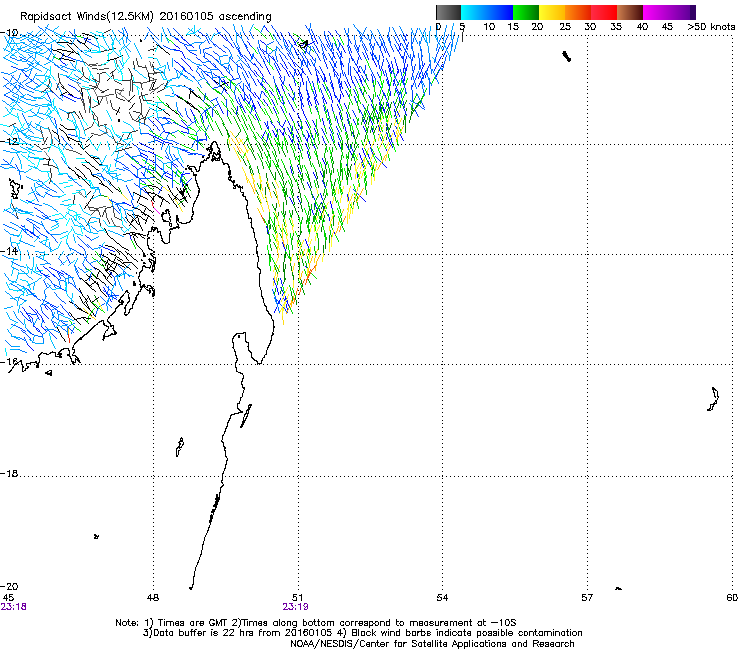Click the -20 latitude axis label
The image size is (740, 650).
10,586
